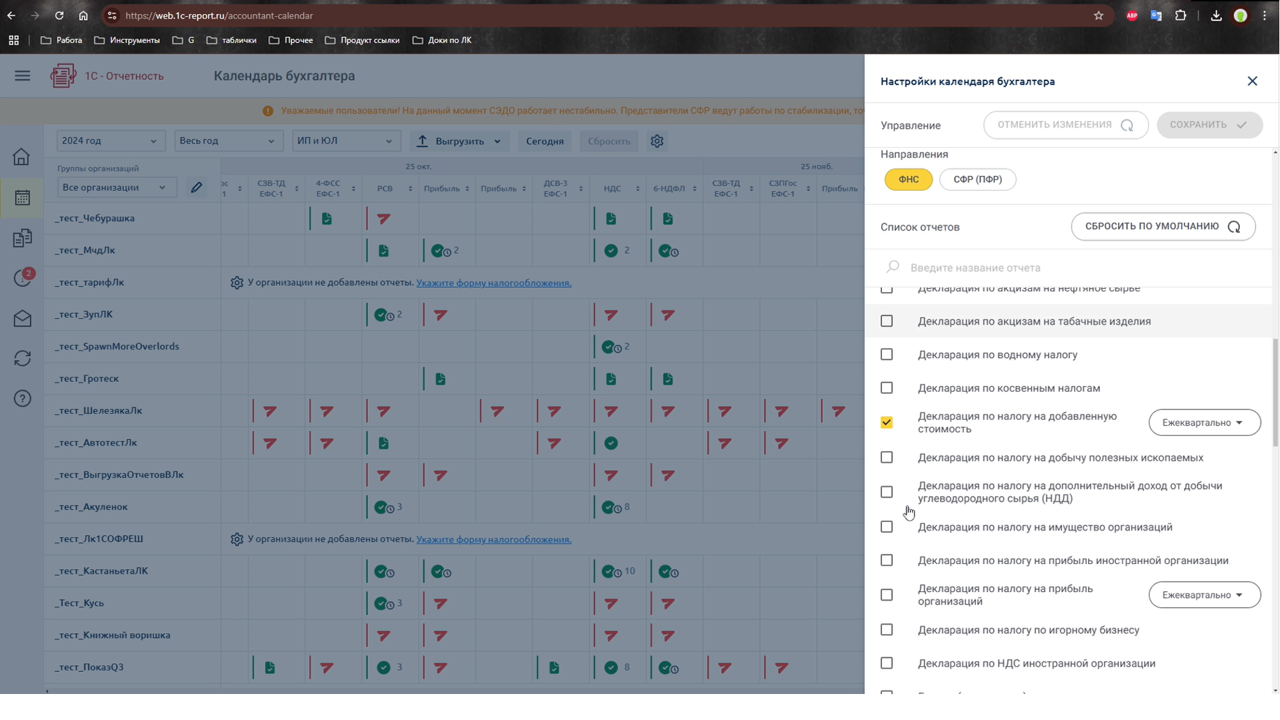Select organization _тест_Книжный воришка
The image size is (1280, 720).
(x=113, y=635)
